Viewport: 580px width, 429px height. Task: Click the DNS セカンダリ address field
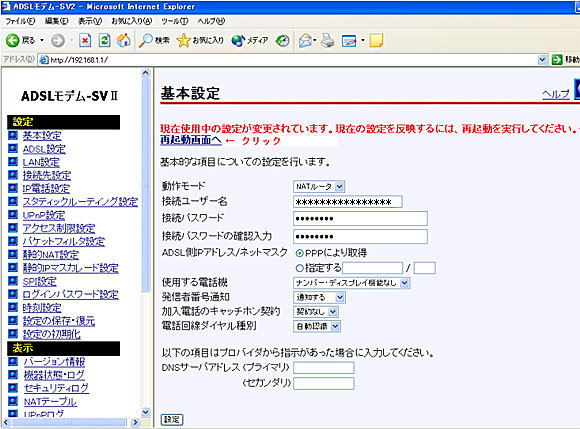(x=324, y=383)
